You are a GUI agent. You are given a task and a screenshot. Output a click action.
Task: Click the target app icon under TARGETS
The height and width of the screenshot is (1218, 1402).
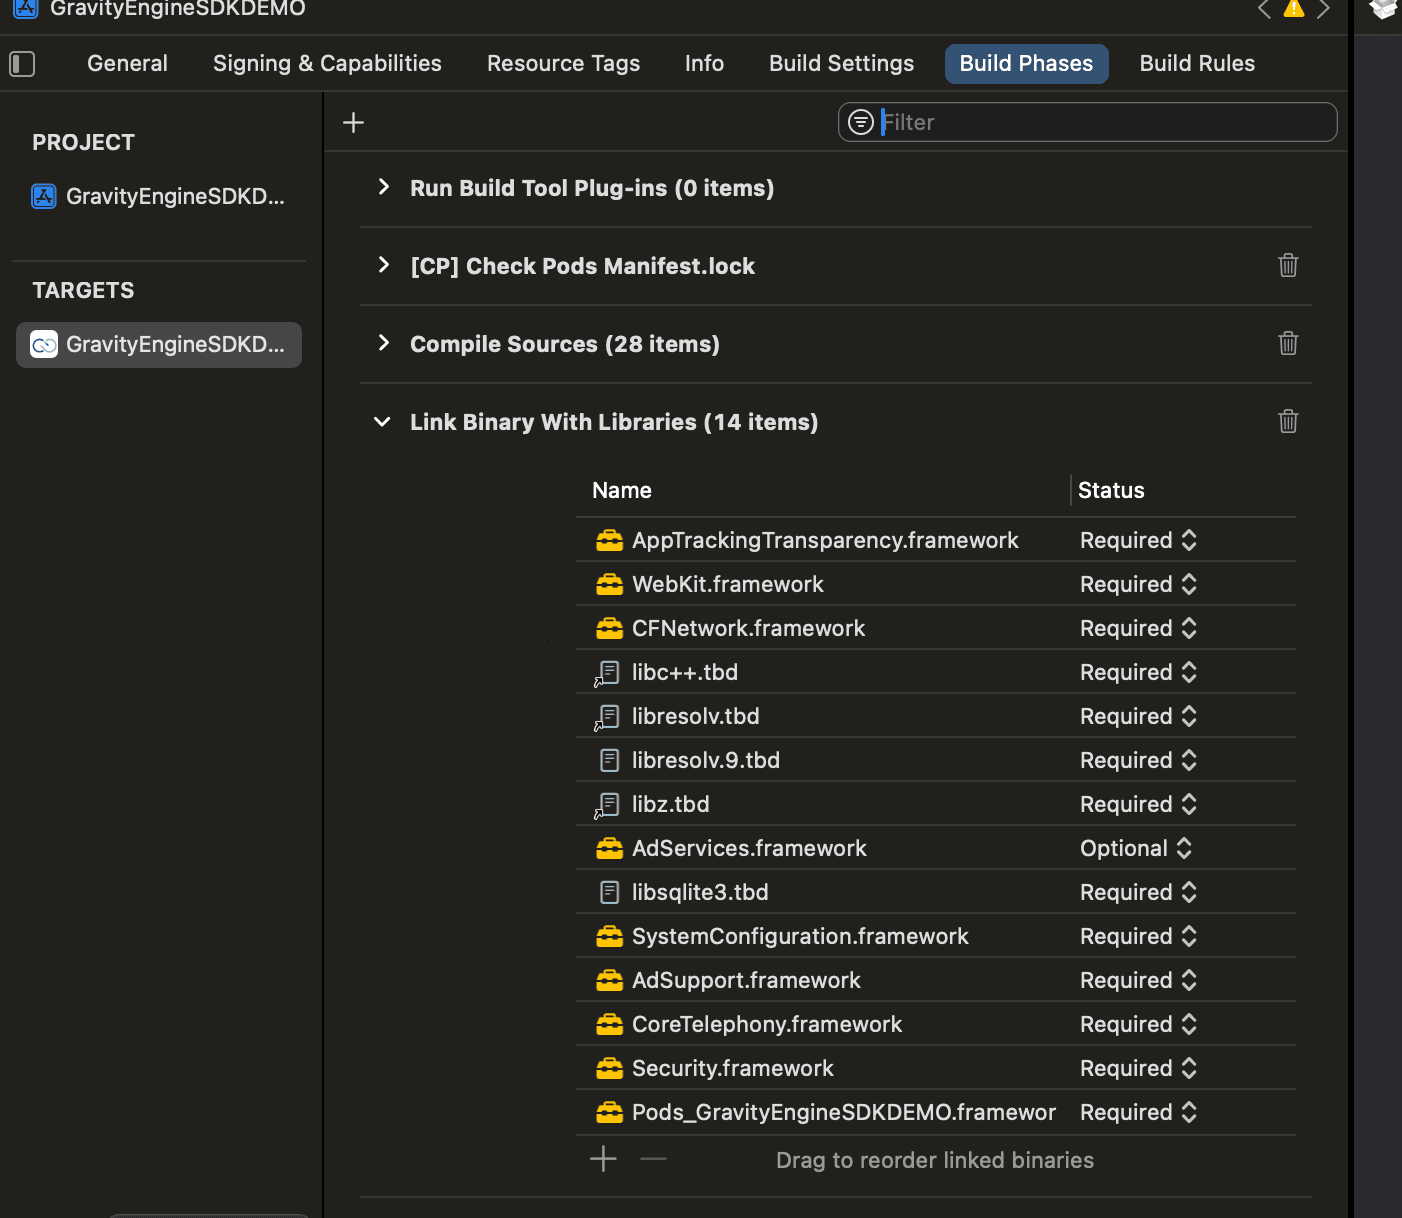44,345
